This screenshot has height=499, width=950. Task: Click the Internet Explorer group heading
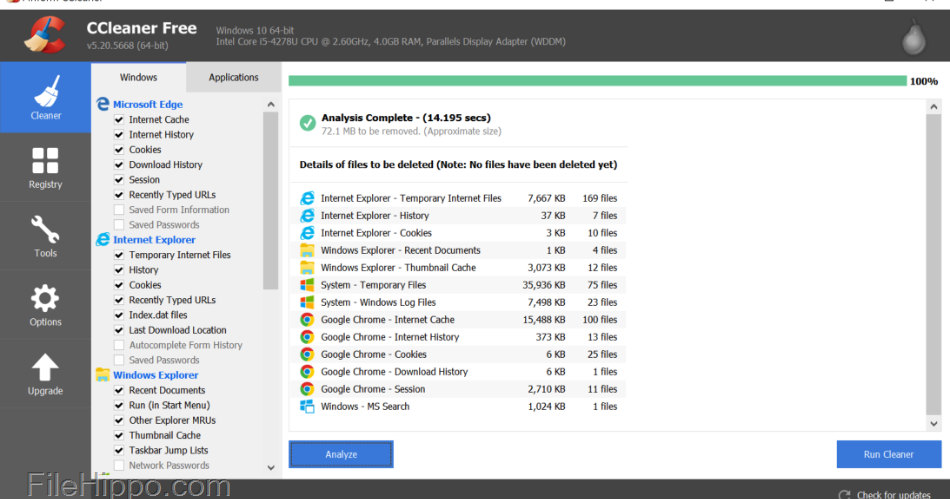coord(154,240)
